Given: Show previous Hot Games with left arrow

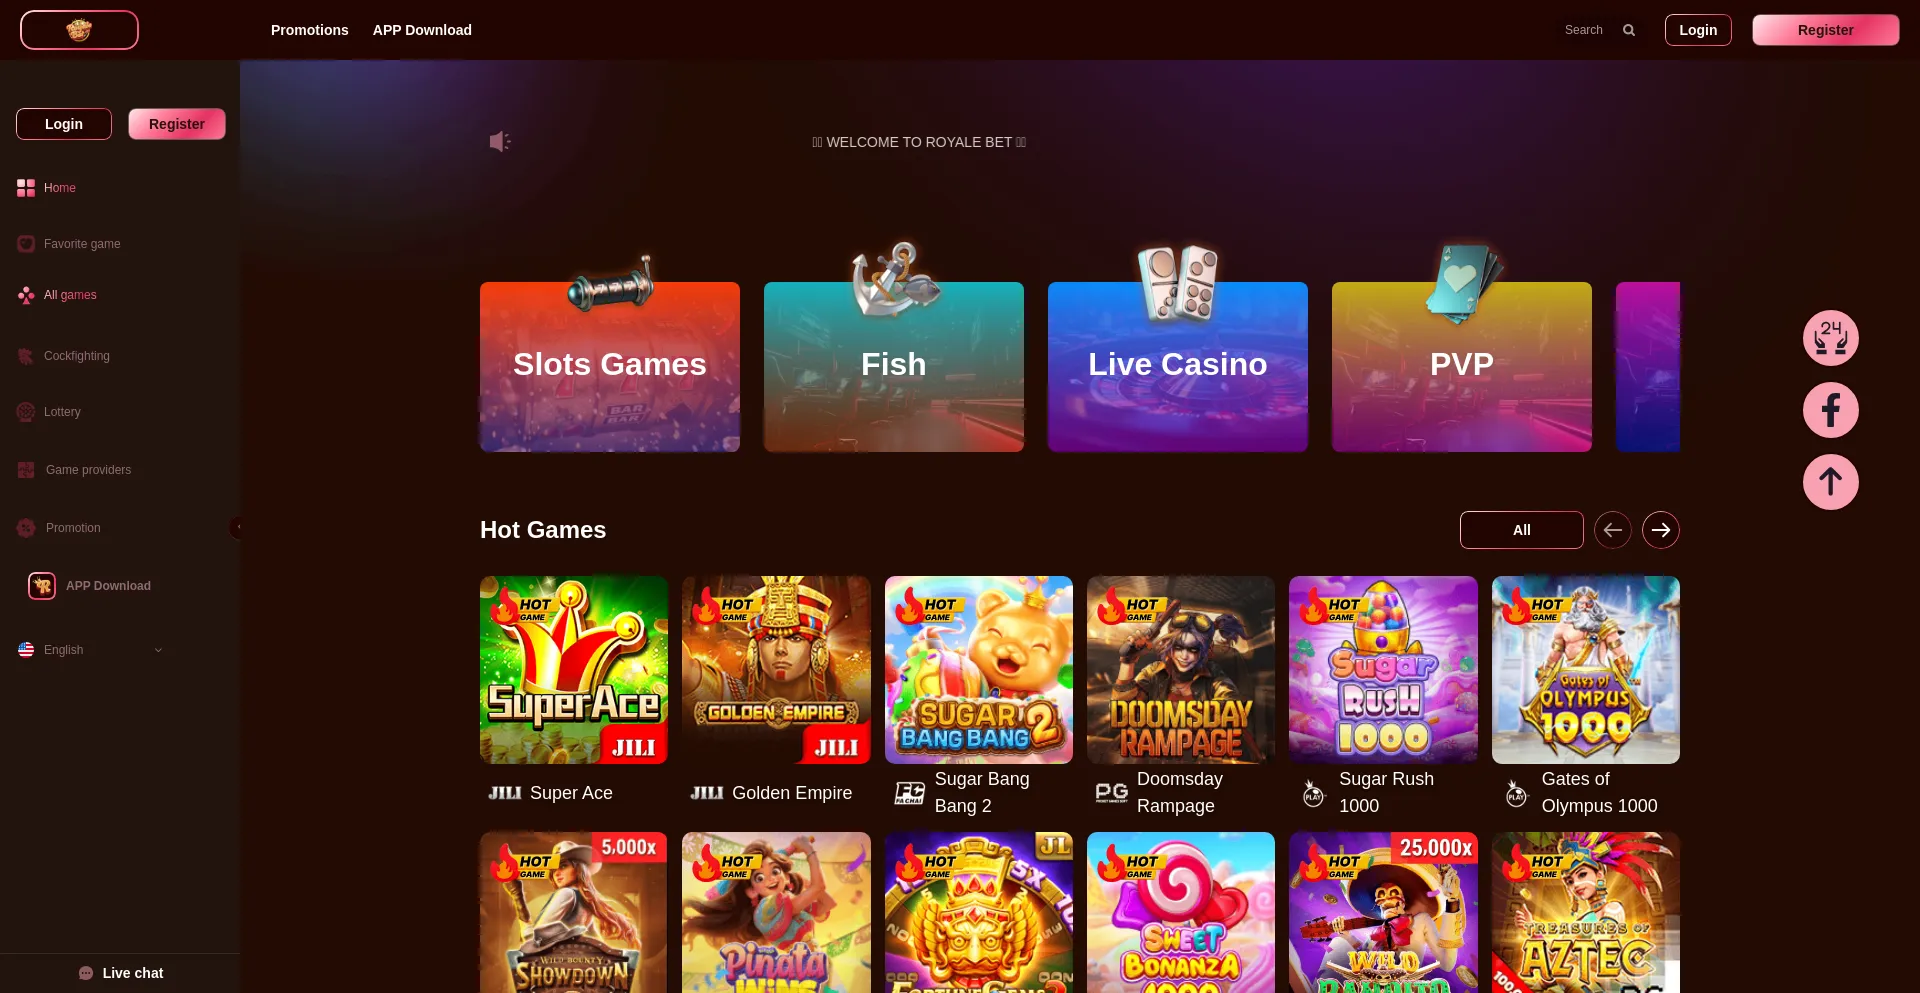Looking at the screenshot, I should pyautogui.click(x=1613, y=530).
